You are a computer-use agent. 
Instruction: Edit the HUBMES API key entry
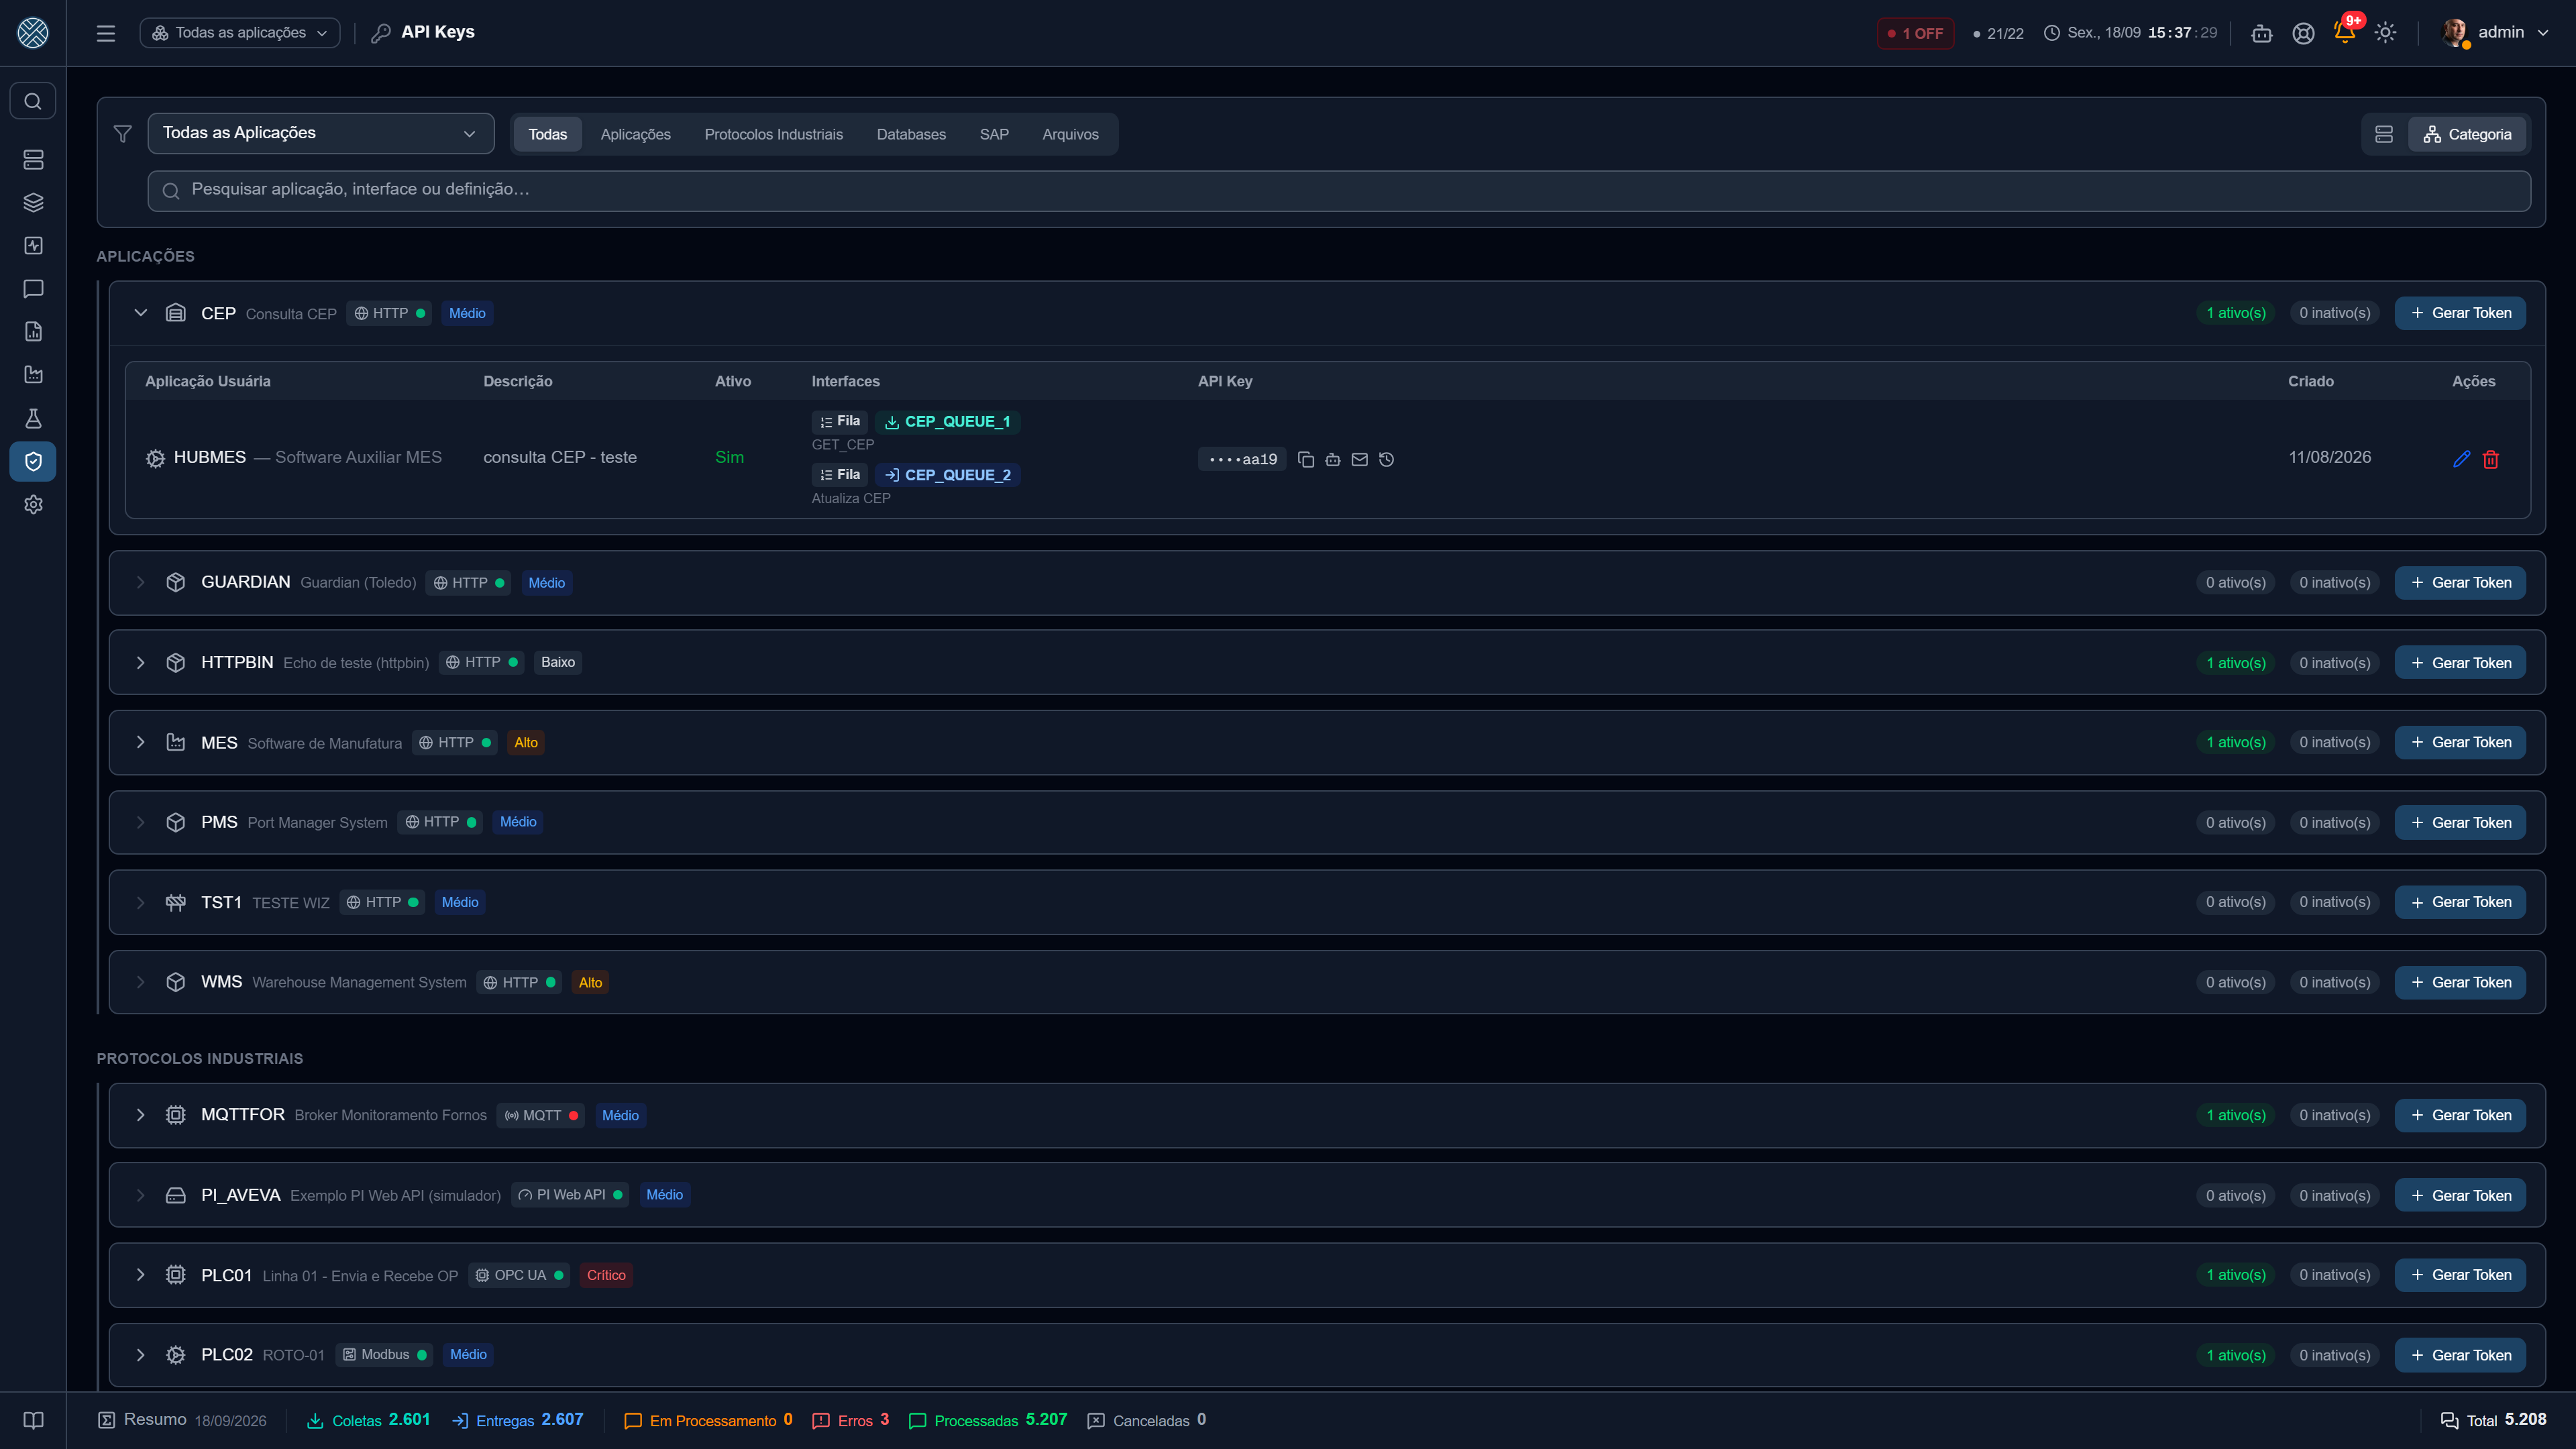(x=2461, y=459)
